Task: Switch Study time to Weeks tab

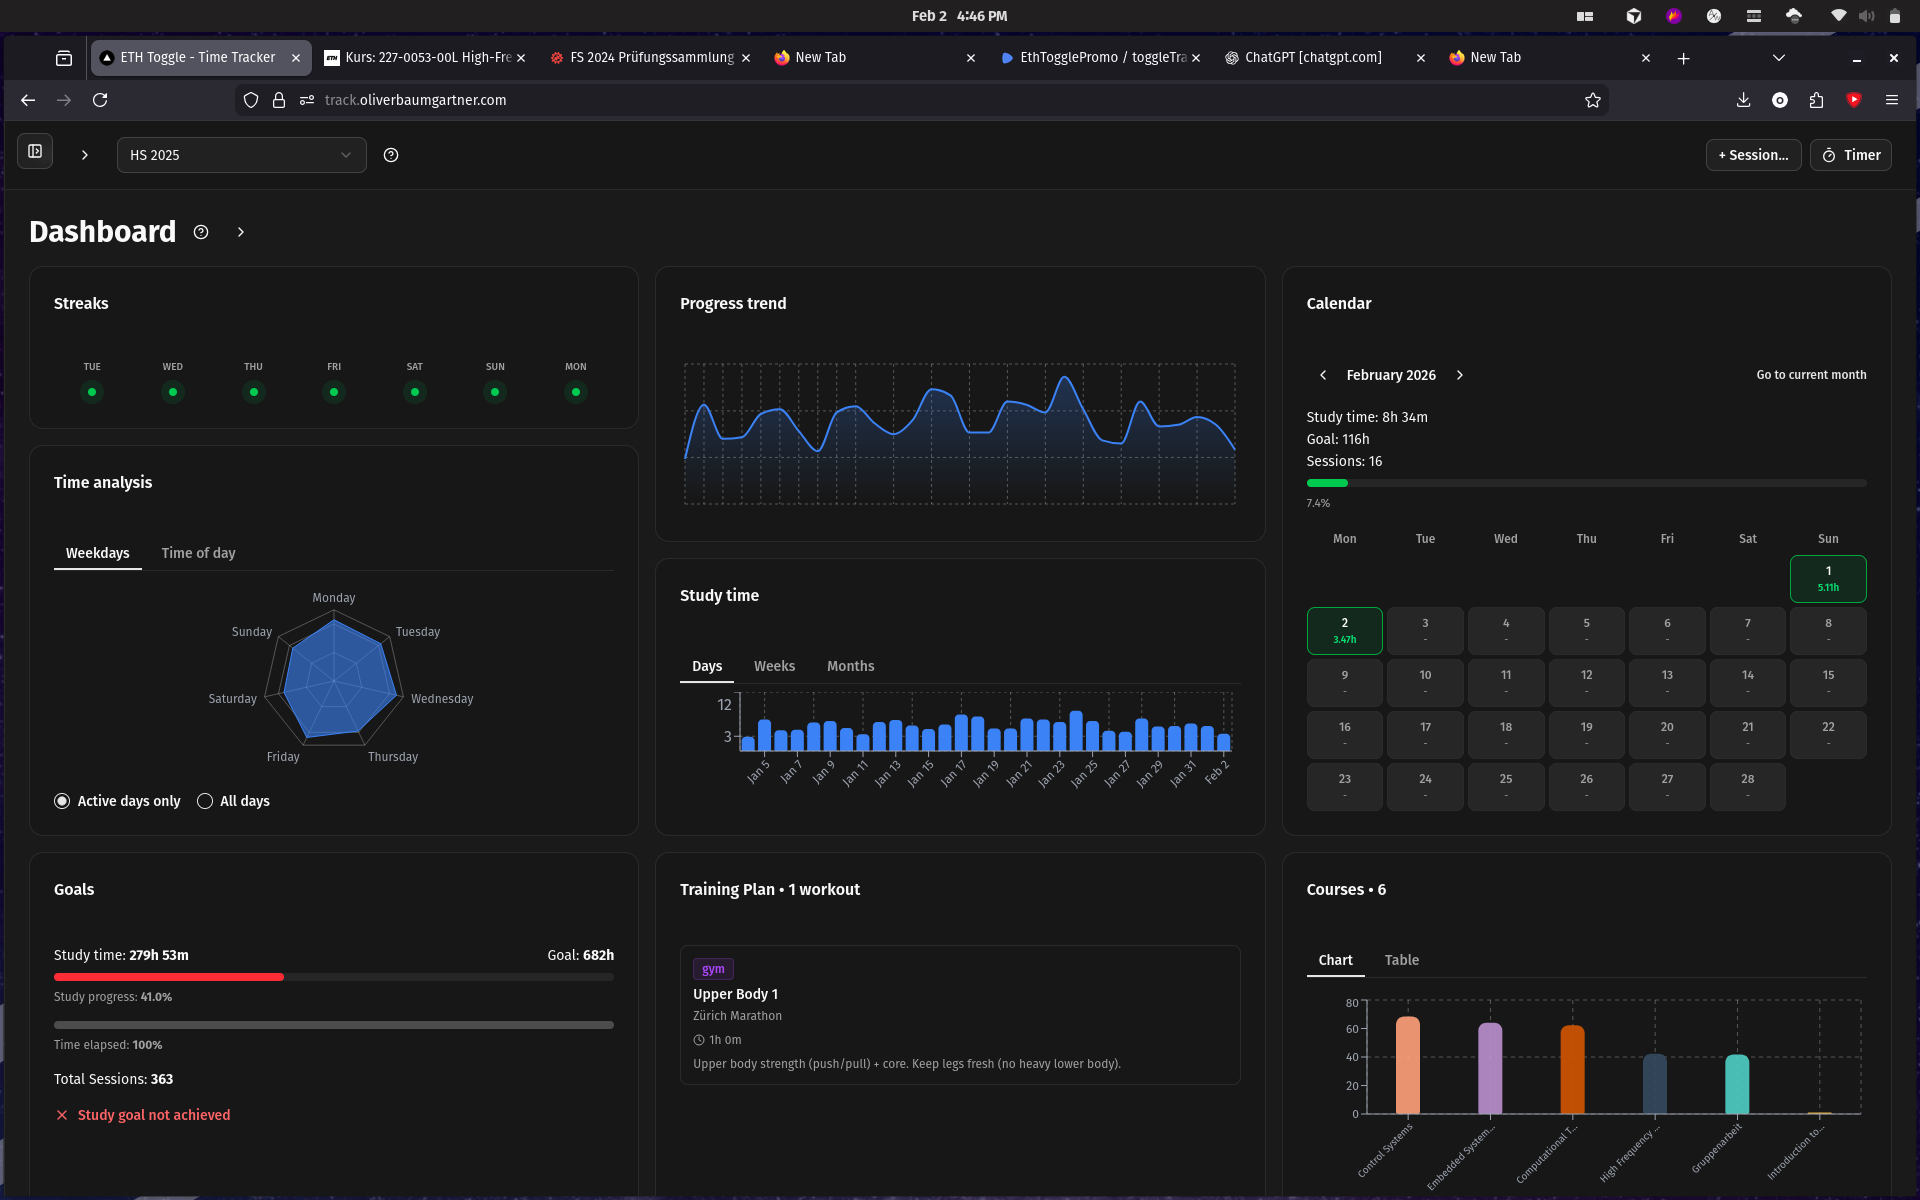Action: tap(774, 666)
